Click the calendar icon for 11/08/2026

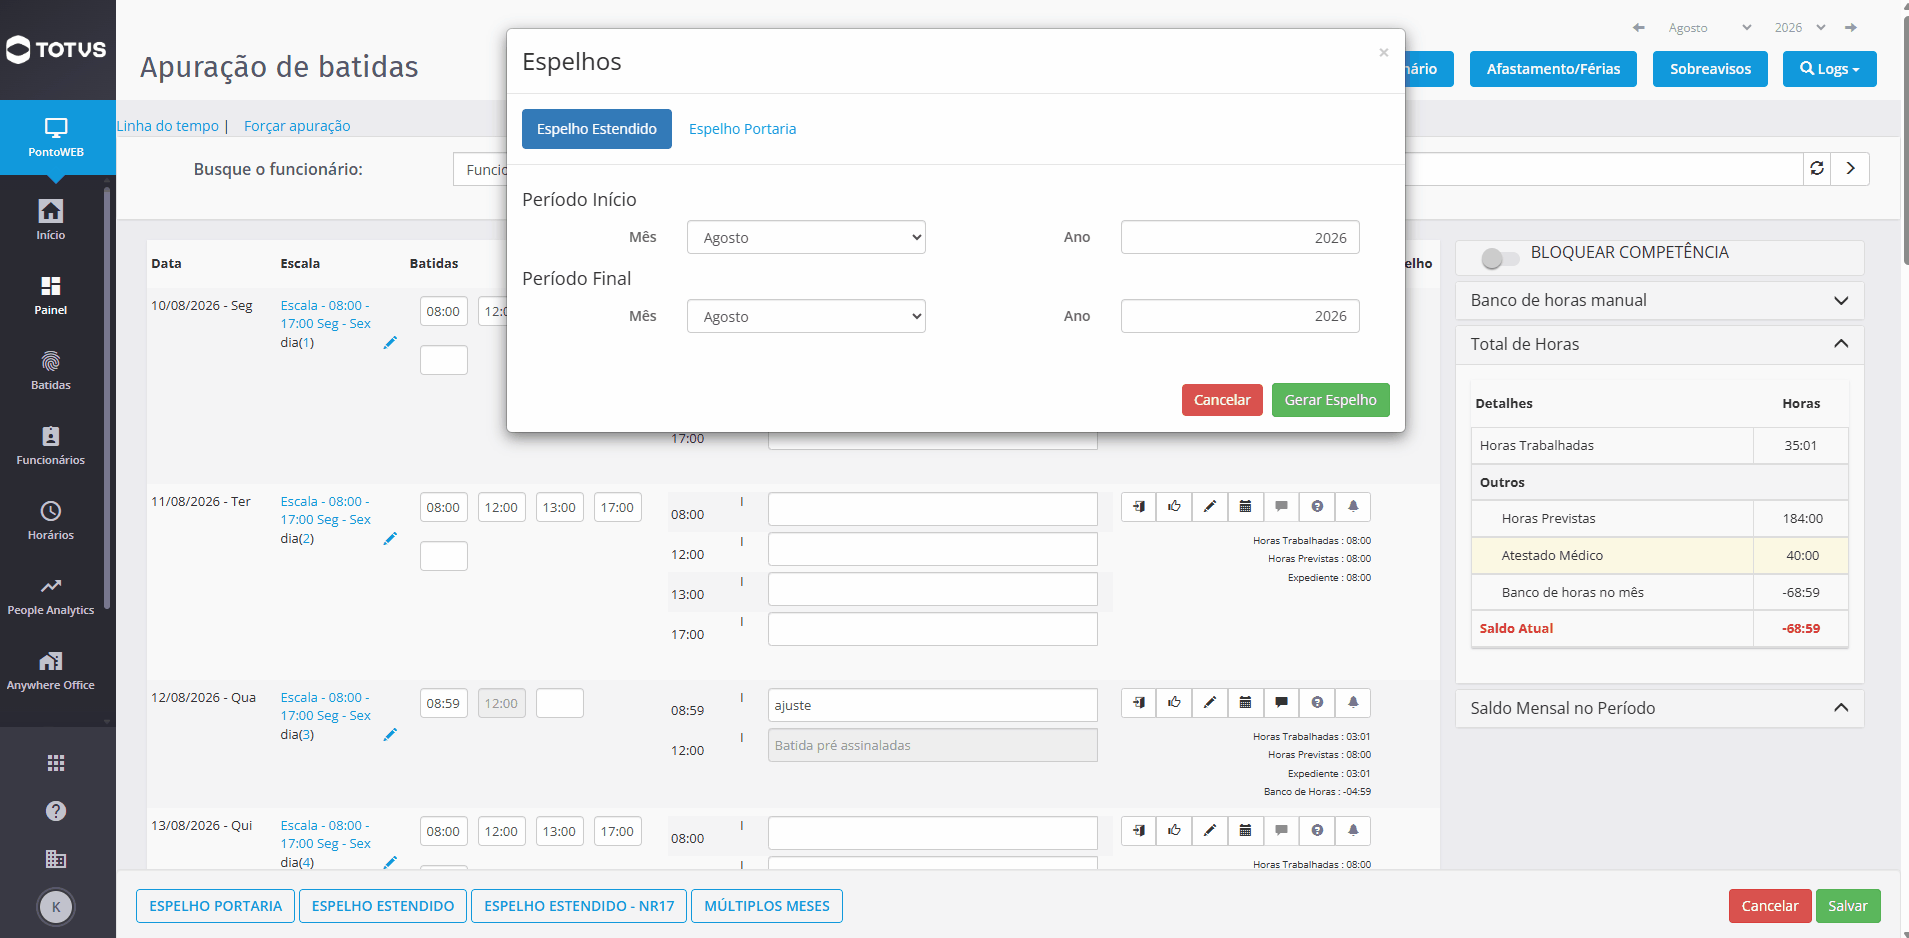tap(1246, 506)
